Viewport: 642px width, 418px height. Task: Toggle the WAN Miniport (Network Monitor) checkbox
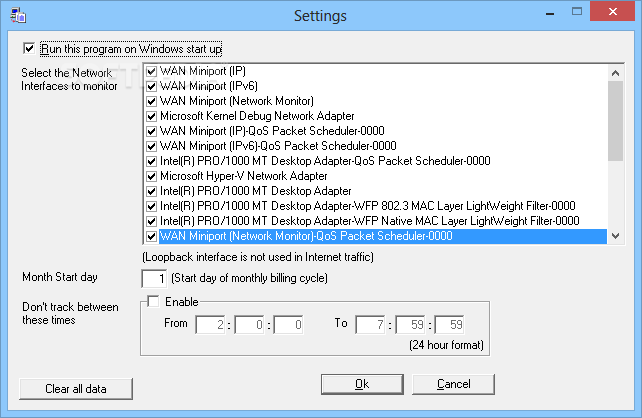coord(151,101)
